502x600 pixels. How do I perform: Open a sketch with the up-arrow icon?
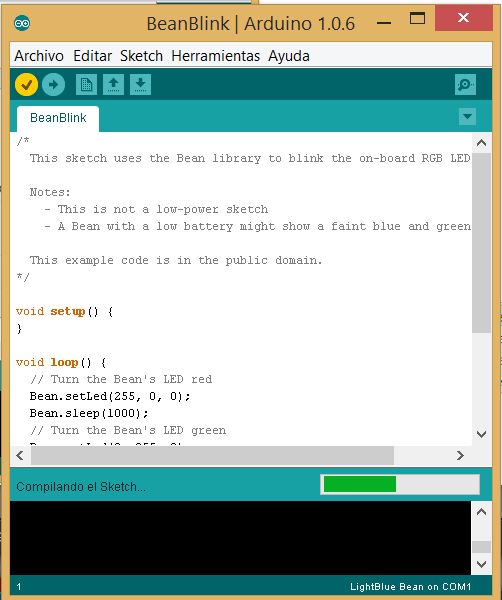(x=113, y=84)
